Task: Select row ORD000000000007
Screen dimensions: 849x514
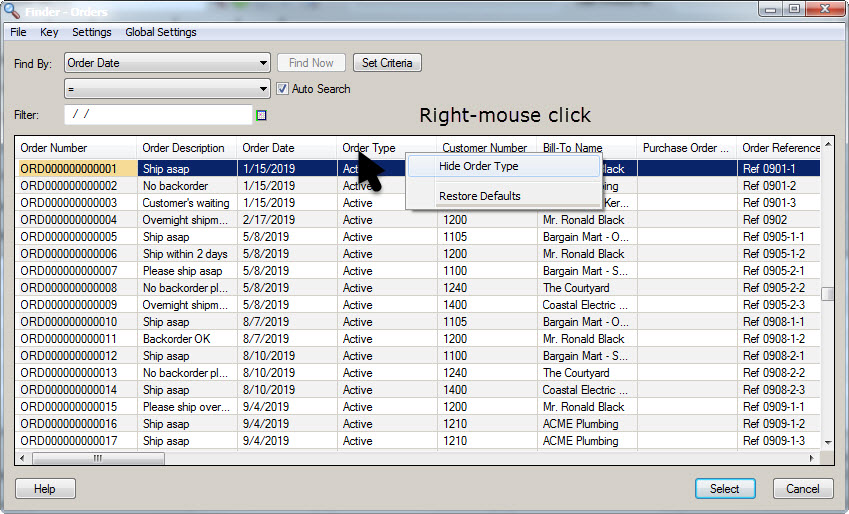Action: (418, 270)
